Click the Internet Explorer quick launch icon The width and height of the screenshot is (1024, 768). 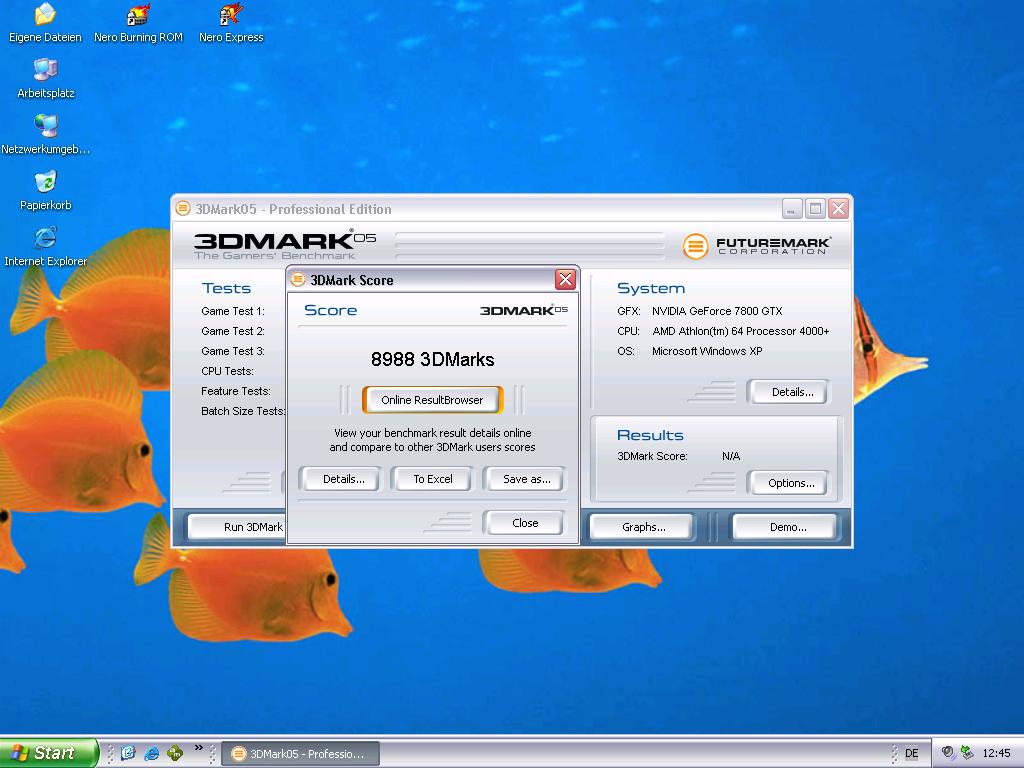pyautogui.click(x=152, y=754)
